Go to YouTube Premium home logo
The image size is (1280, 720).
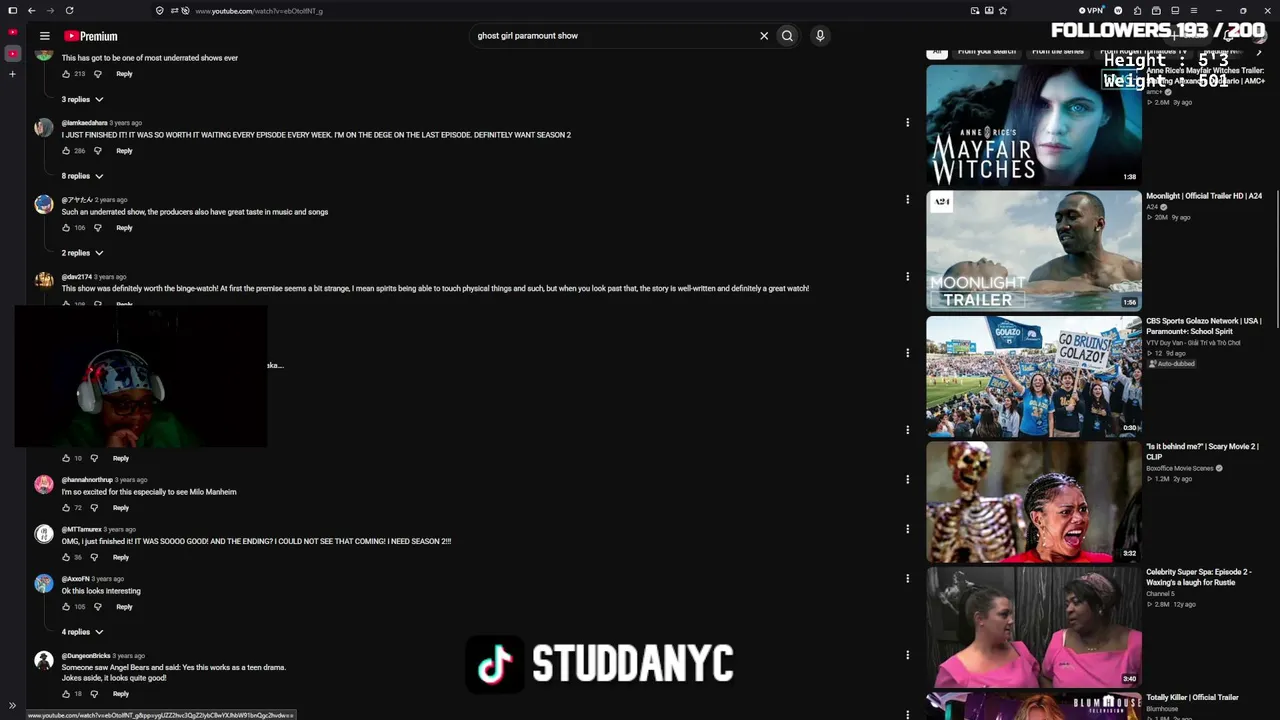pyautogui.click(x=91, y=36)
